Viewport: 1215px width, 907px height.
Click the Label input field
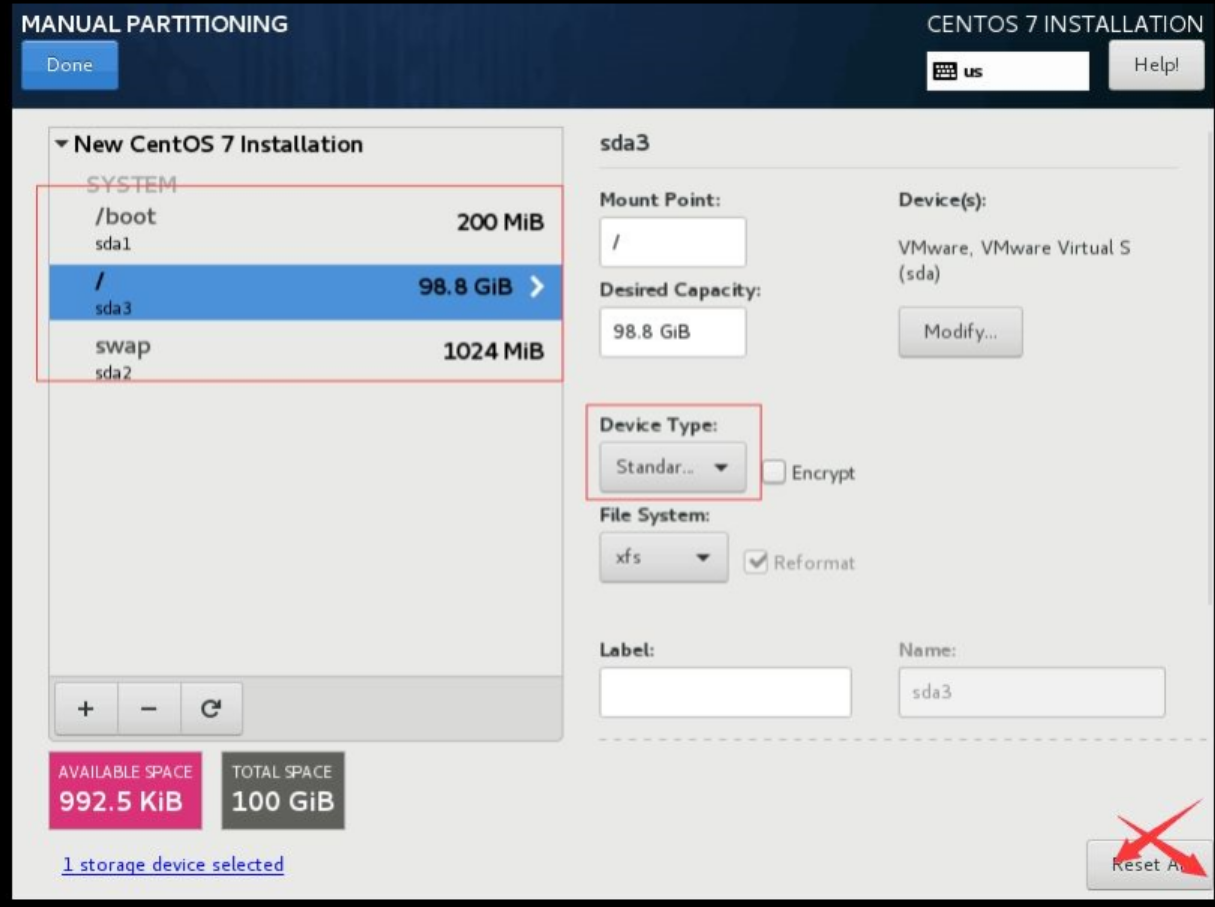[725, 692]
